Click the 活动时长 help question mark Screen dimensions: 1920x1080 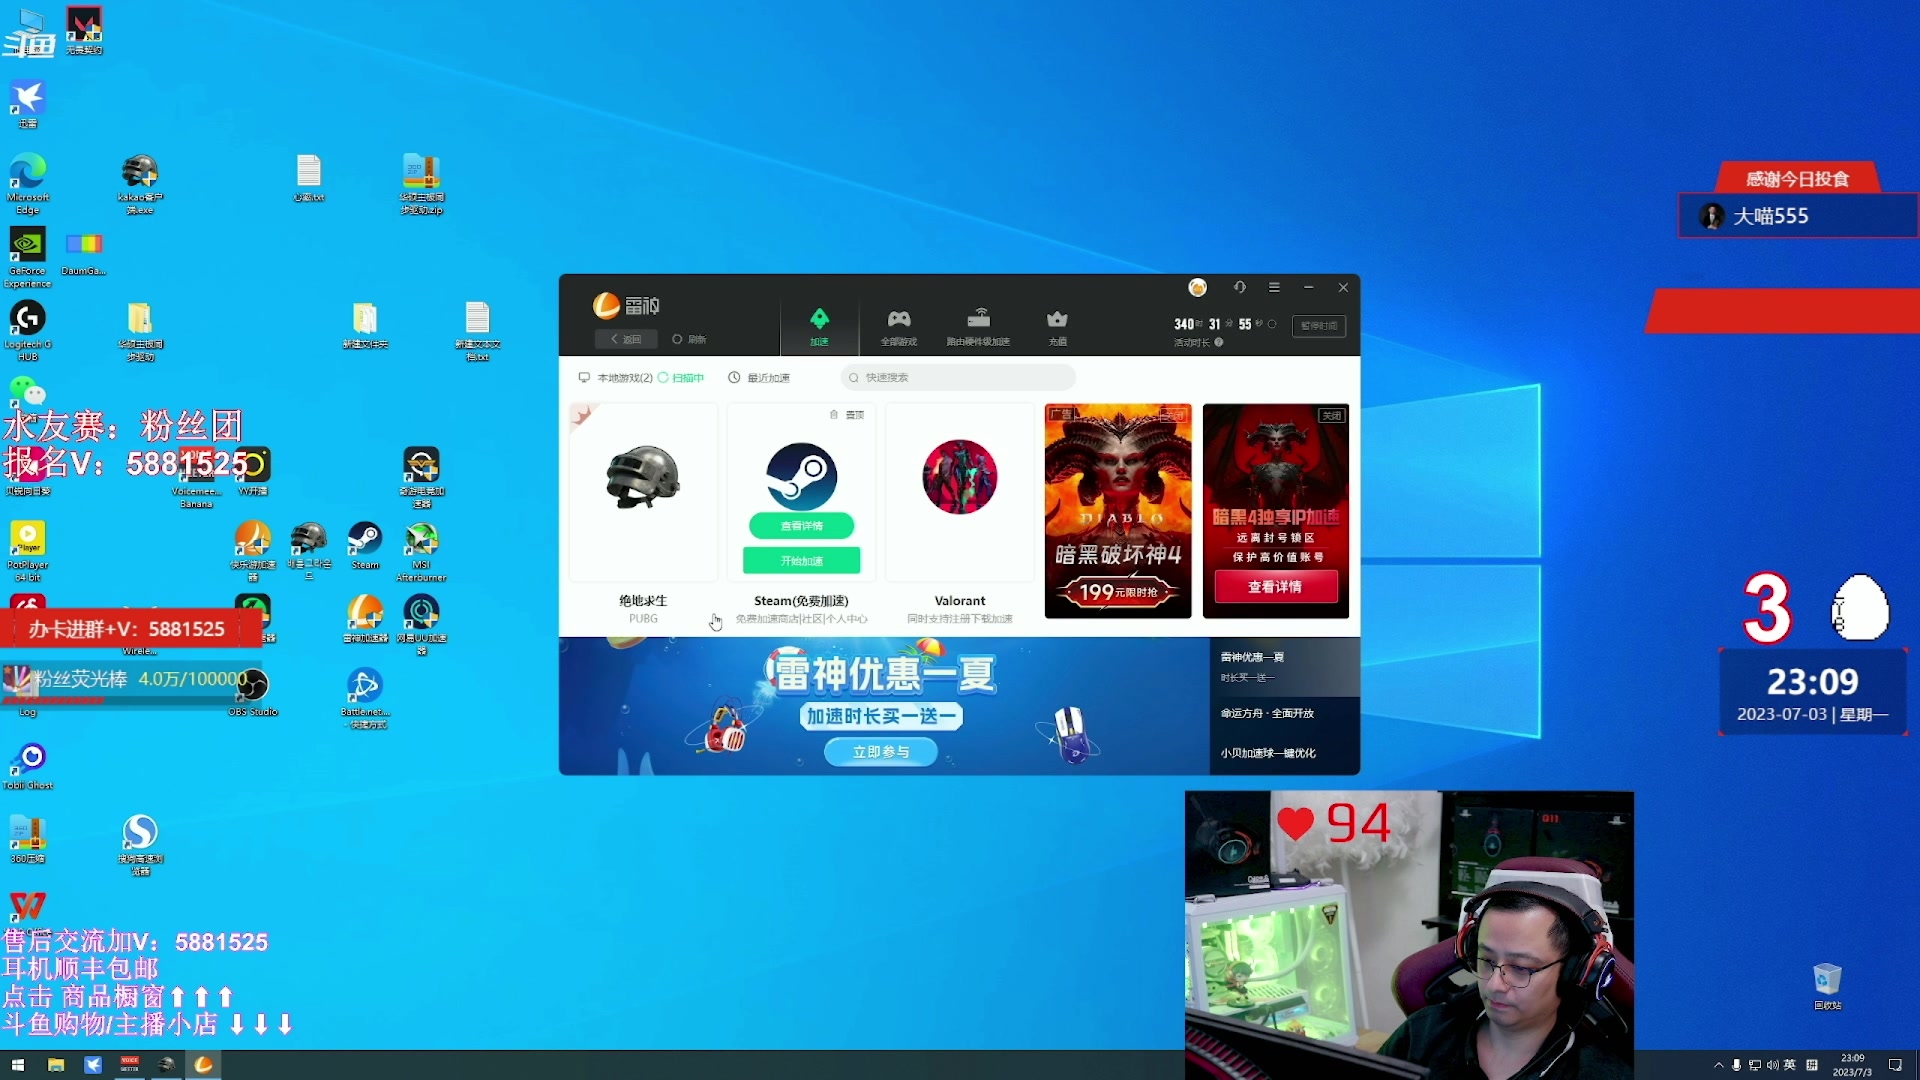pos(1219,342)
